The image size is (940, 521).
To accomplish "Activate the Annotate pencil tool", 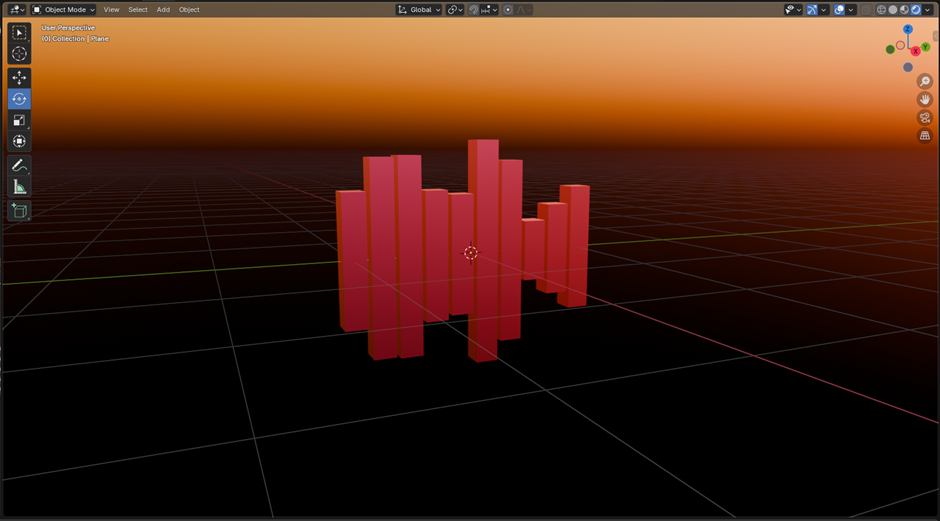I will pos(19,165).
